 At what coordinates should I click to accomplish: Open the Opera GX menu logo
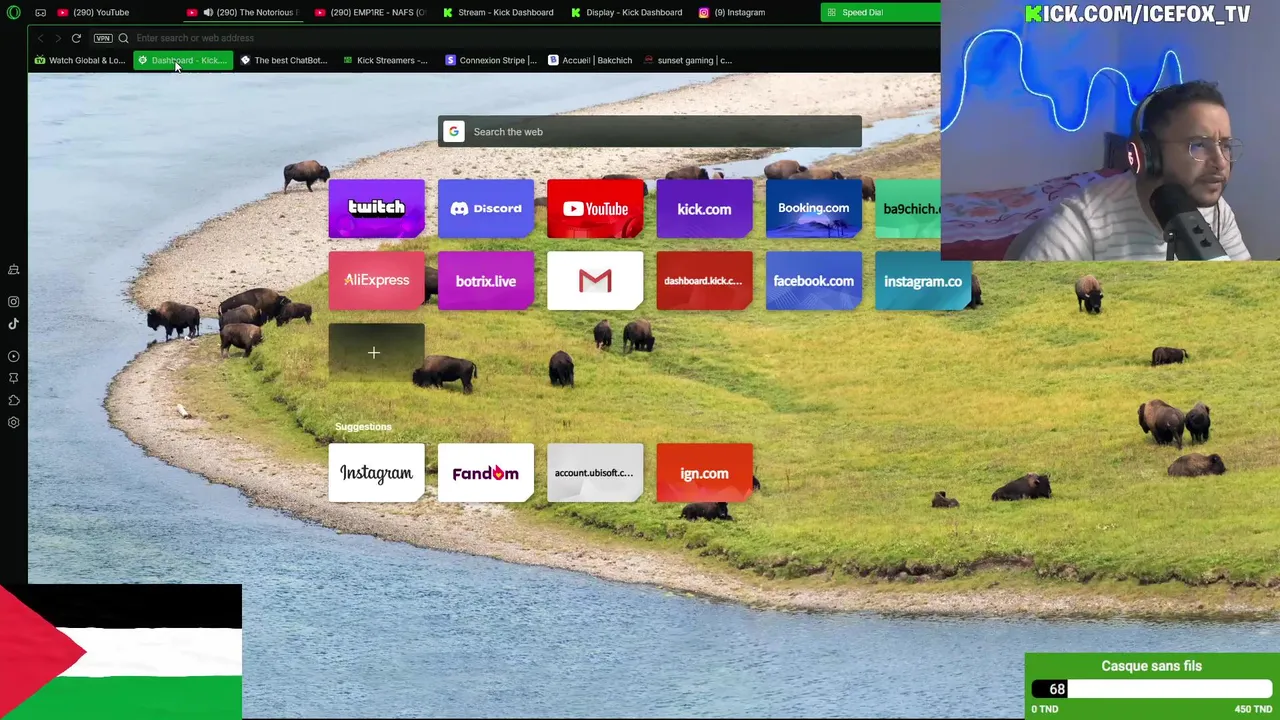pyautogui.click(x=13, y=12)
